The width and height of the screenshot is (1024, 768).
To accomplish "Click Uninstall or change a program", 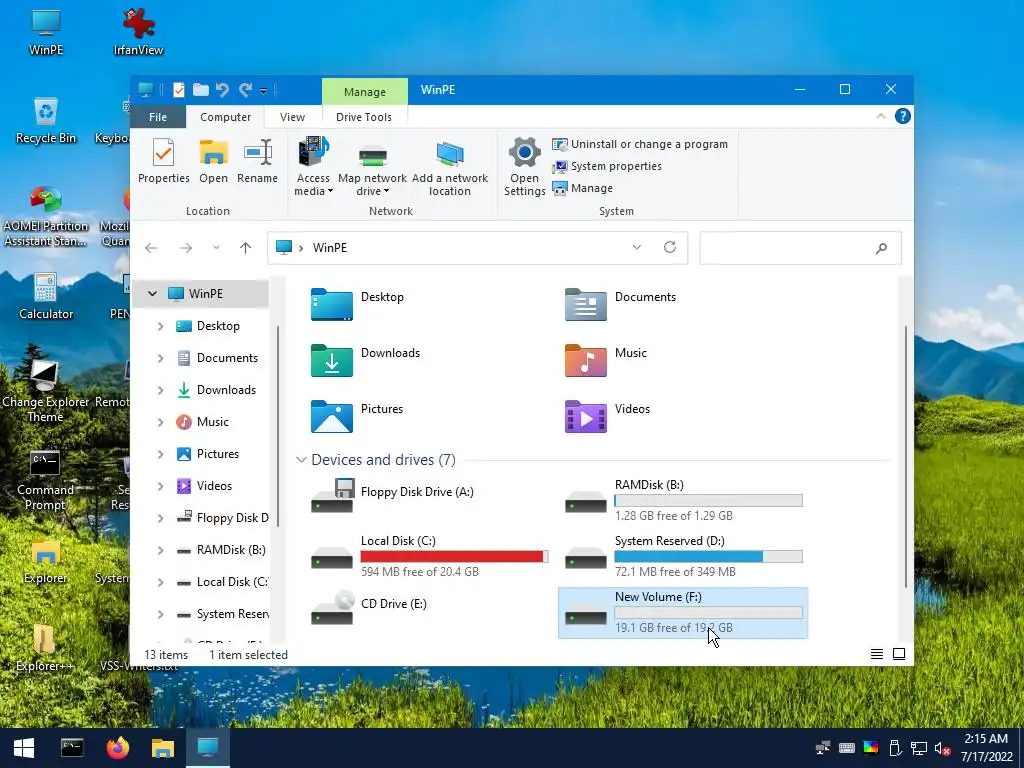I will [640, 144].
